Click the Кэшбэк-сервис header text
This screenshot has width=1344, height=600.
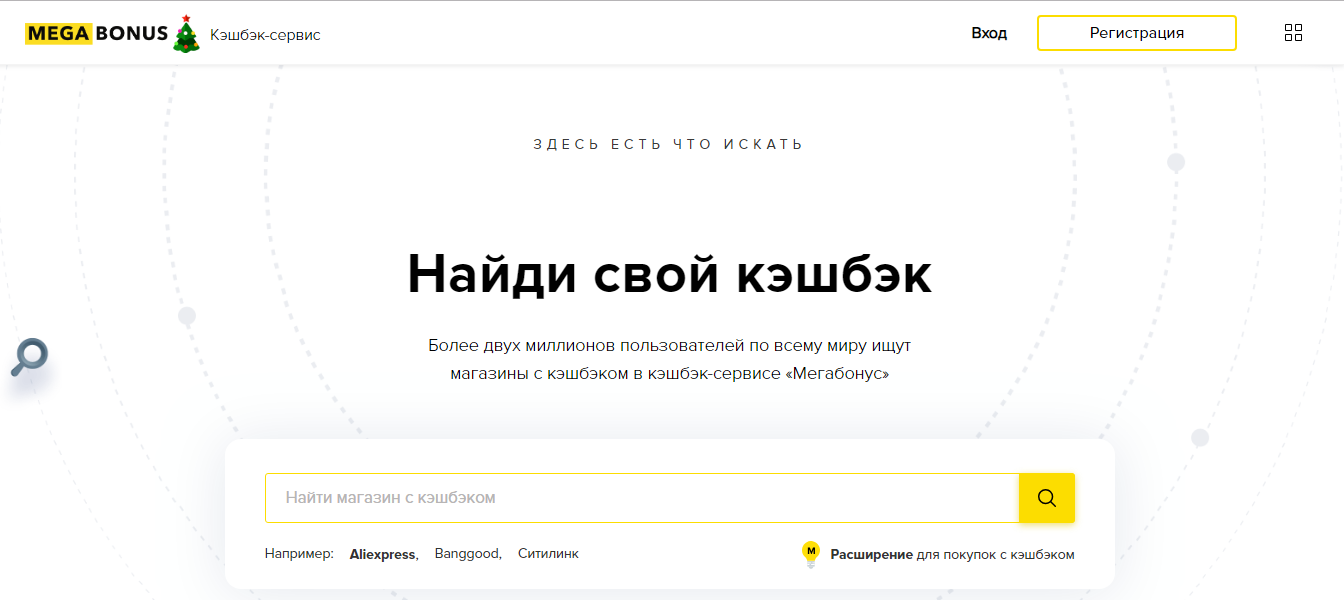coord(265,35)
